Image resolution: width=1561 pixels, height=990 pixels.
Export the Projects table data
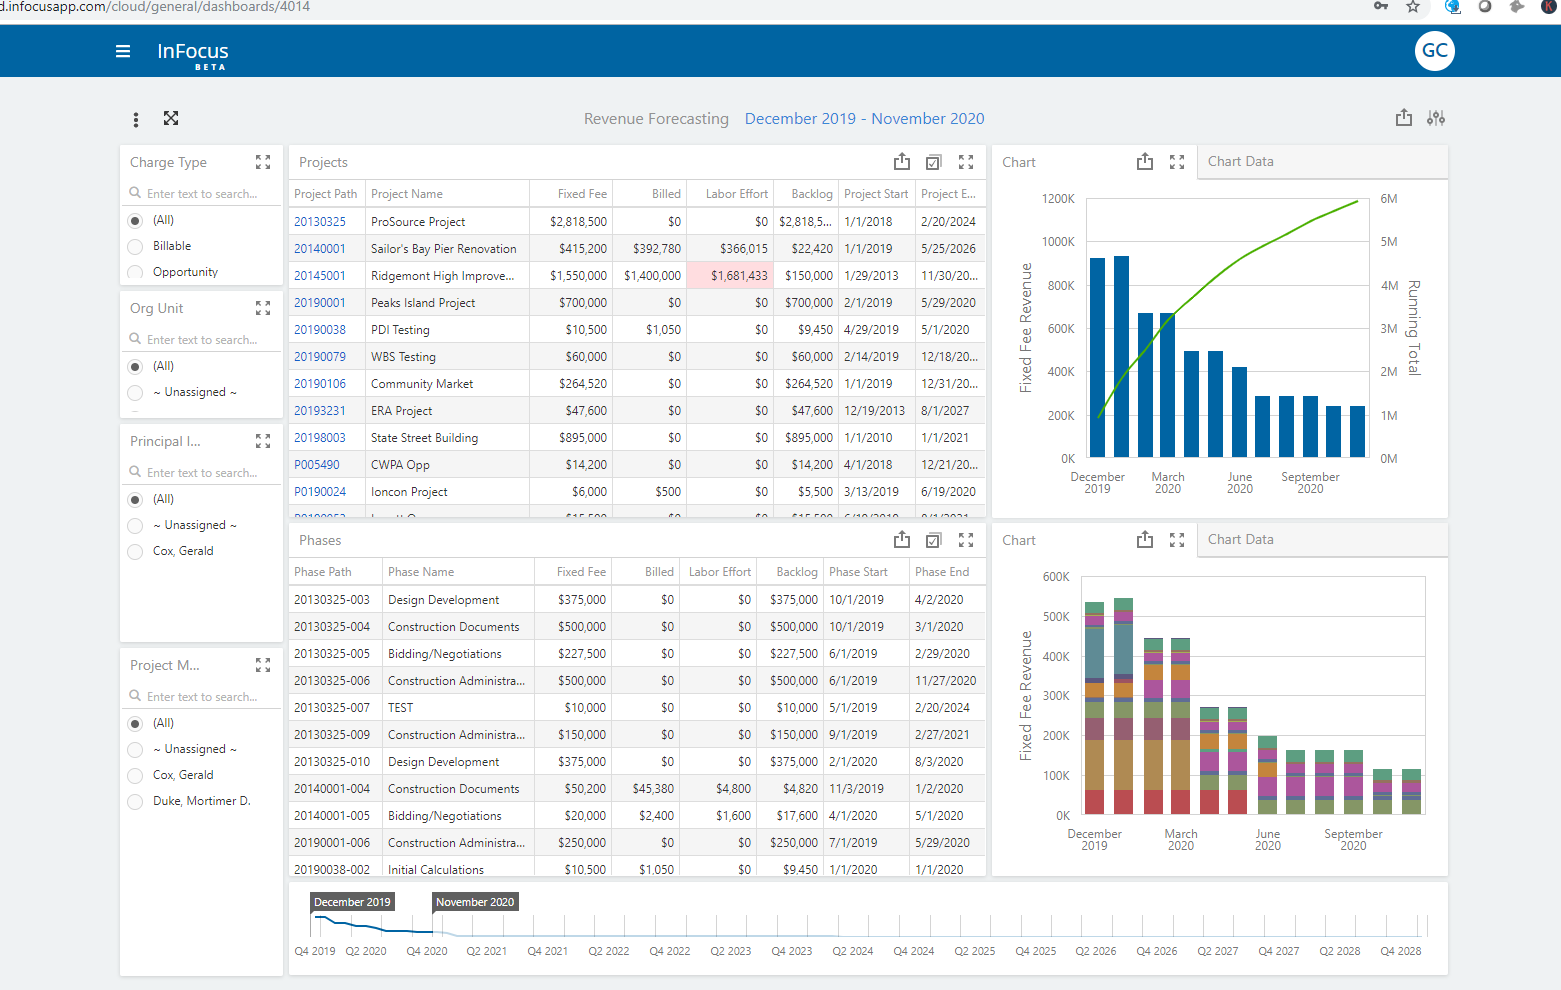click(x=902, y=161)
